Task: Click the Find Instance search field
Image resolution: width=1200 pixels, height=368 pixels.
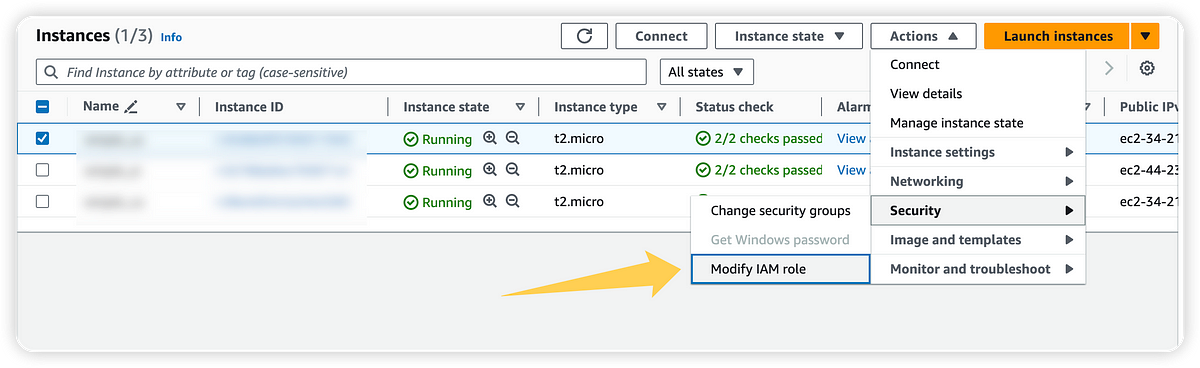Action: [x=341, y=73]
